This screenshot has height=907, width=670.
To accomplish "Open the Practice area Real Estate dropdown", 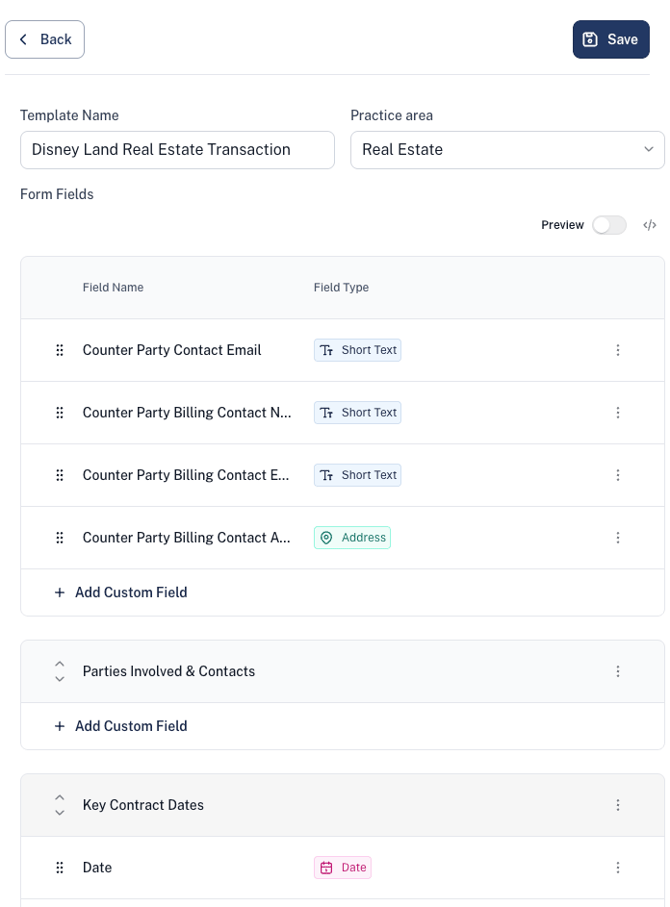I will [x=507, y=150].
